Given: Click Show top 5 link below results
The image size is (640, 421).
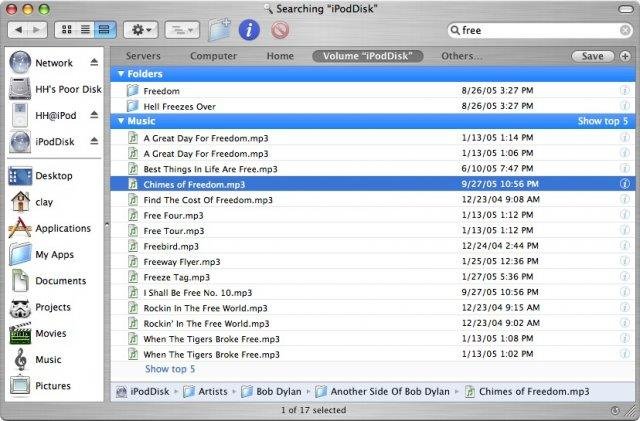Looking at the screenshot, I should click(x=170, y=369).
